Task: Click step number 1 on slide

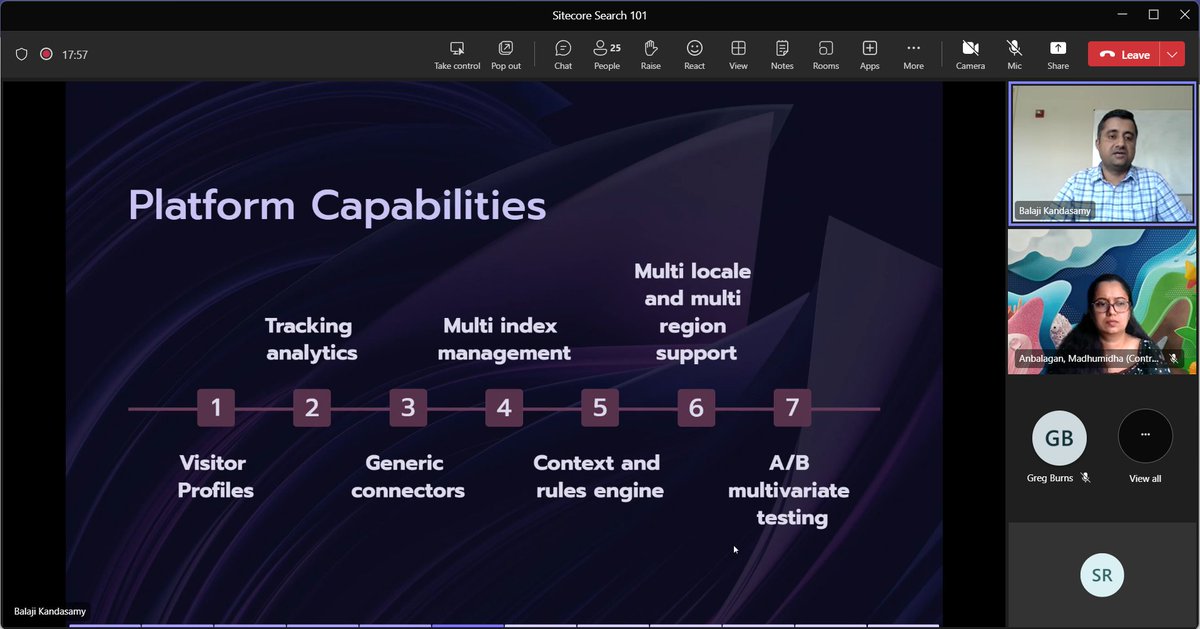Action: pos(216,408)
